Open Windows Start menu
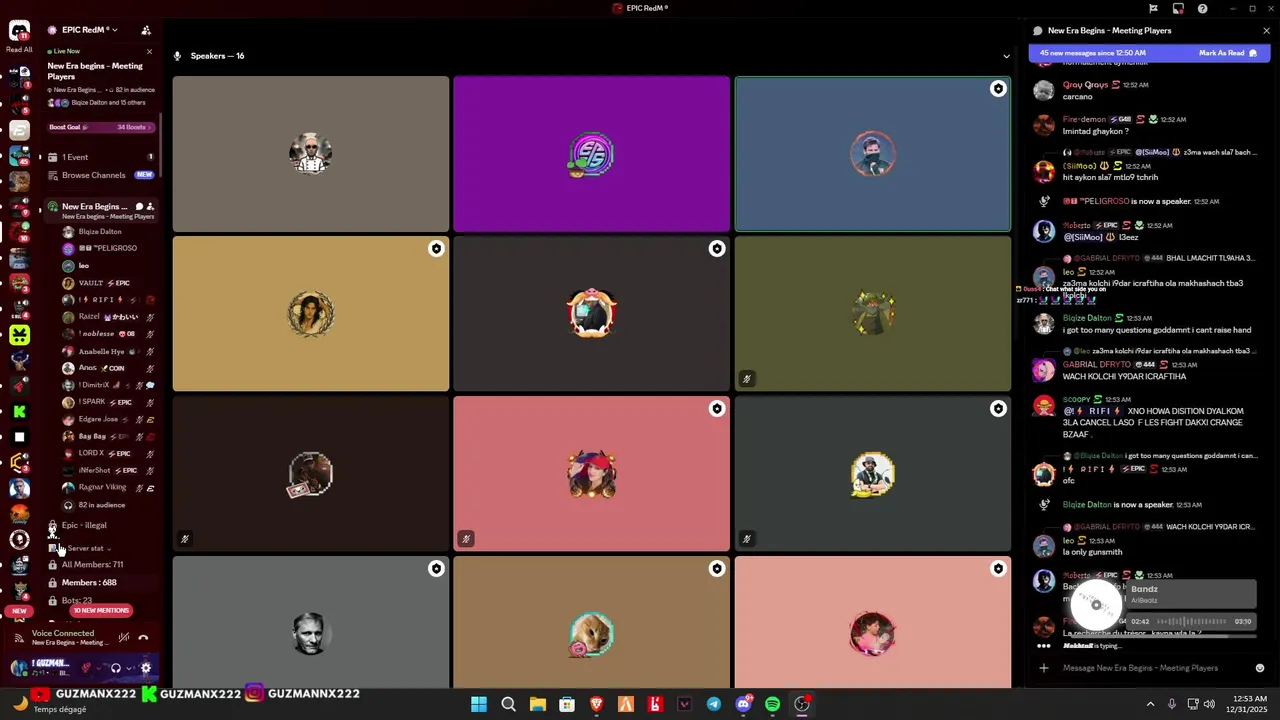1280x720 pixels. [x=479, y=704]
